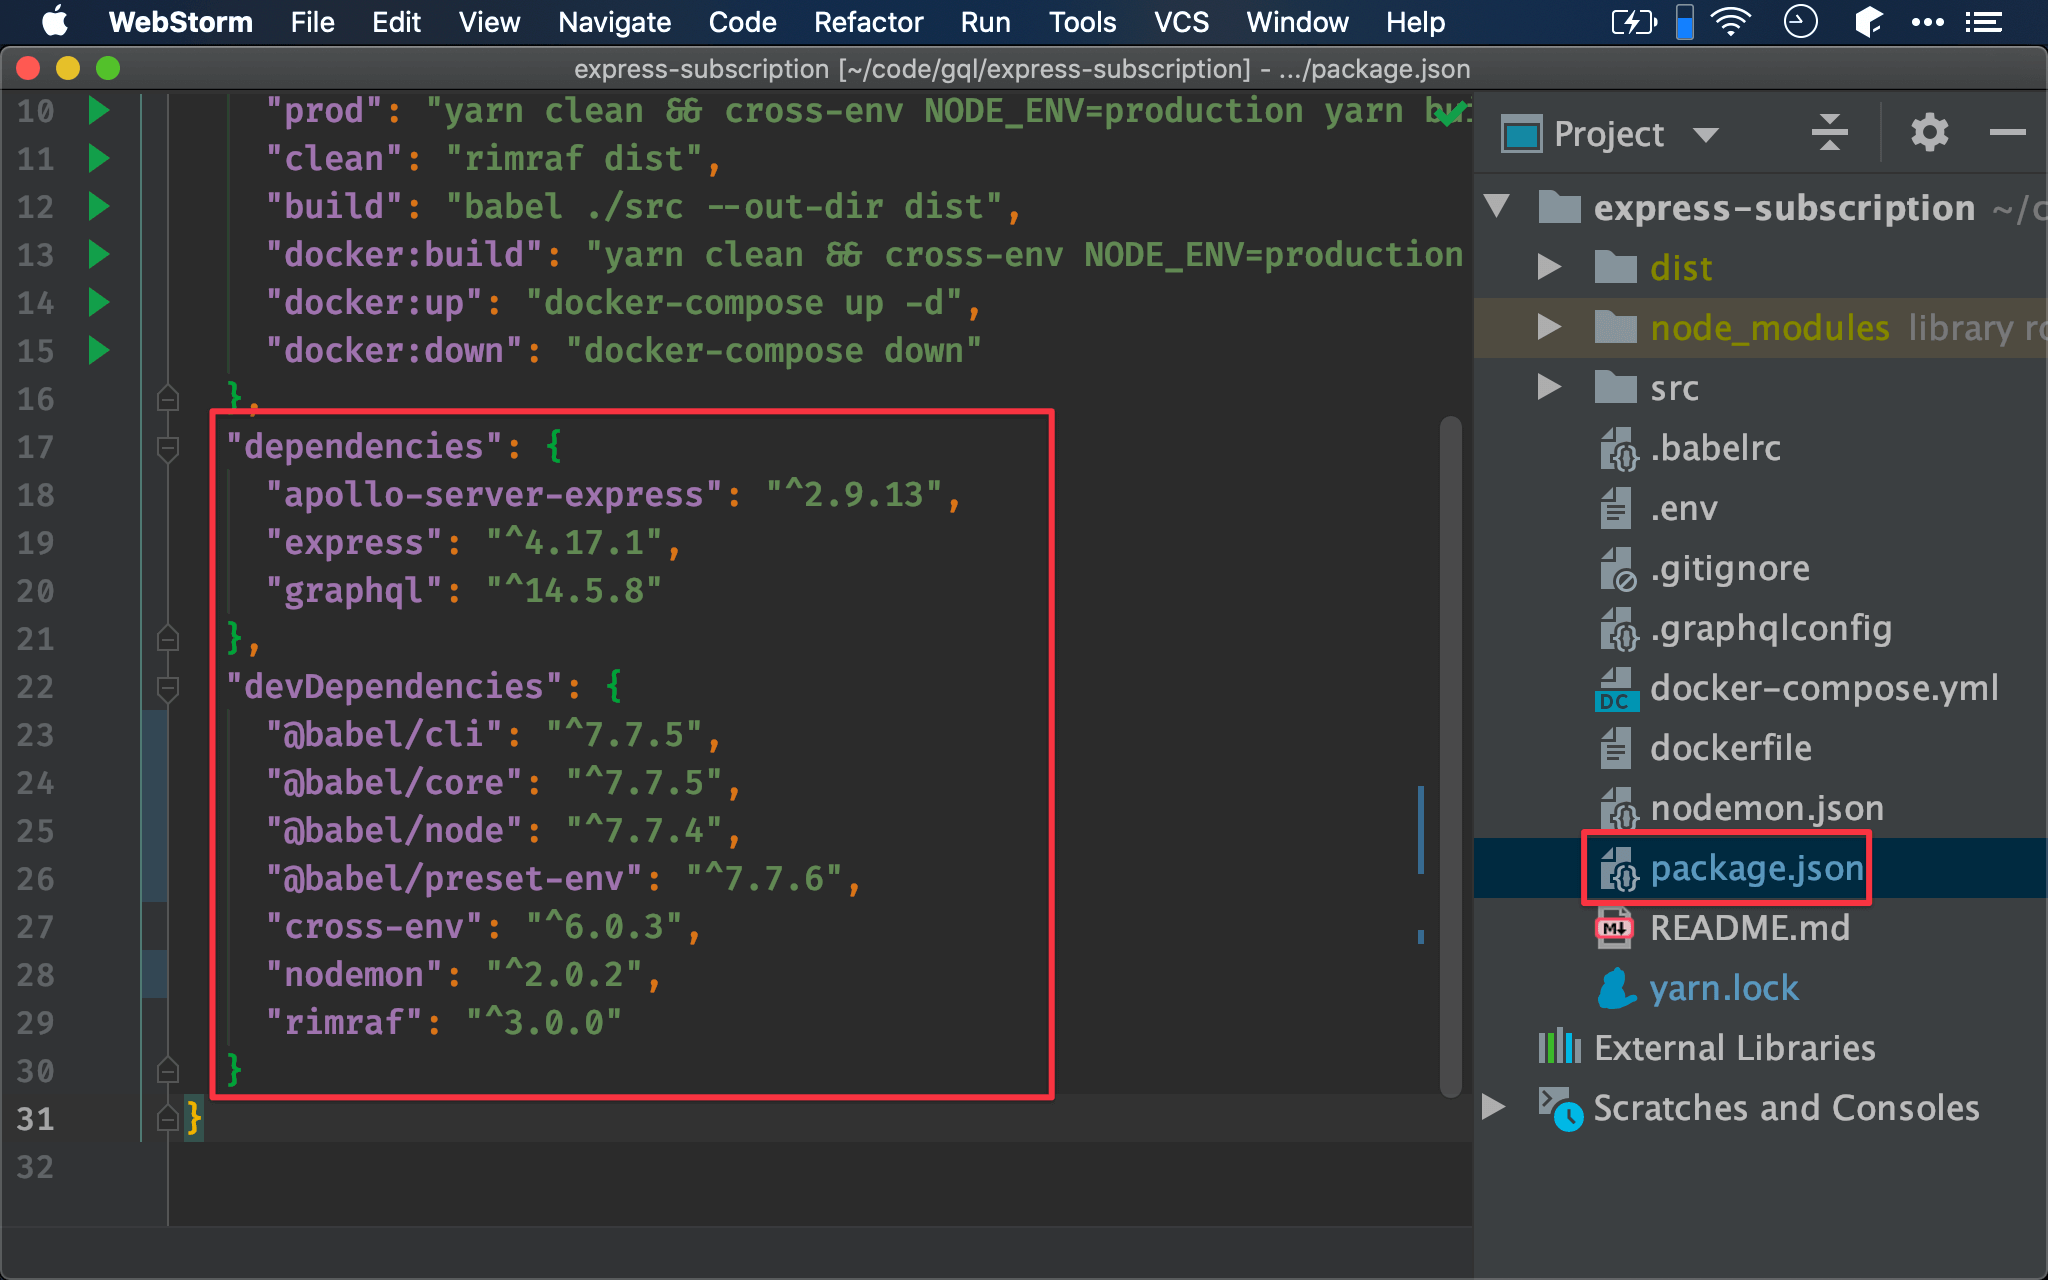The width and height of the screenshot is (2048, 1280).
Task: Click the docker-compose.yml DC icon
Action: click(x=1617, y=689)
